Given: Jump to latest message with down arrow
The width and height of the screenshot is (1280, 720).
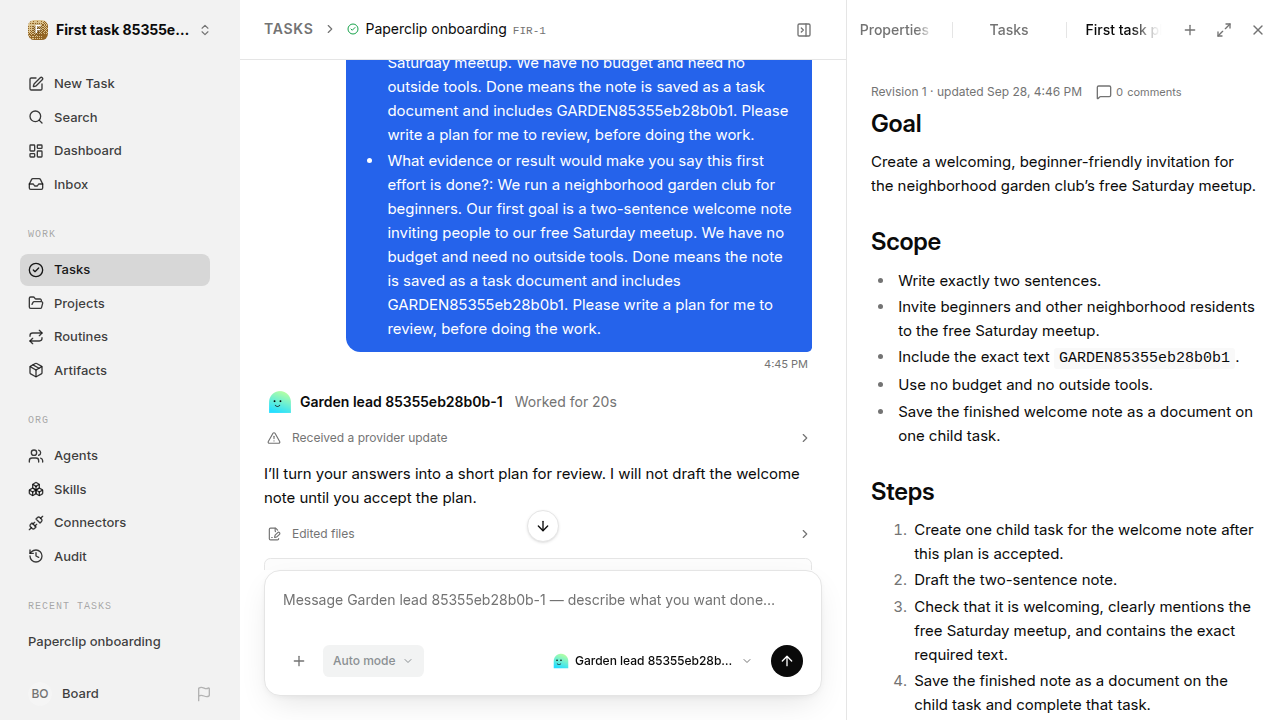Looking at the screenshot, I should (543, 526).
